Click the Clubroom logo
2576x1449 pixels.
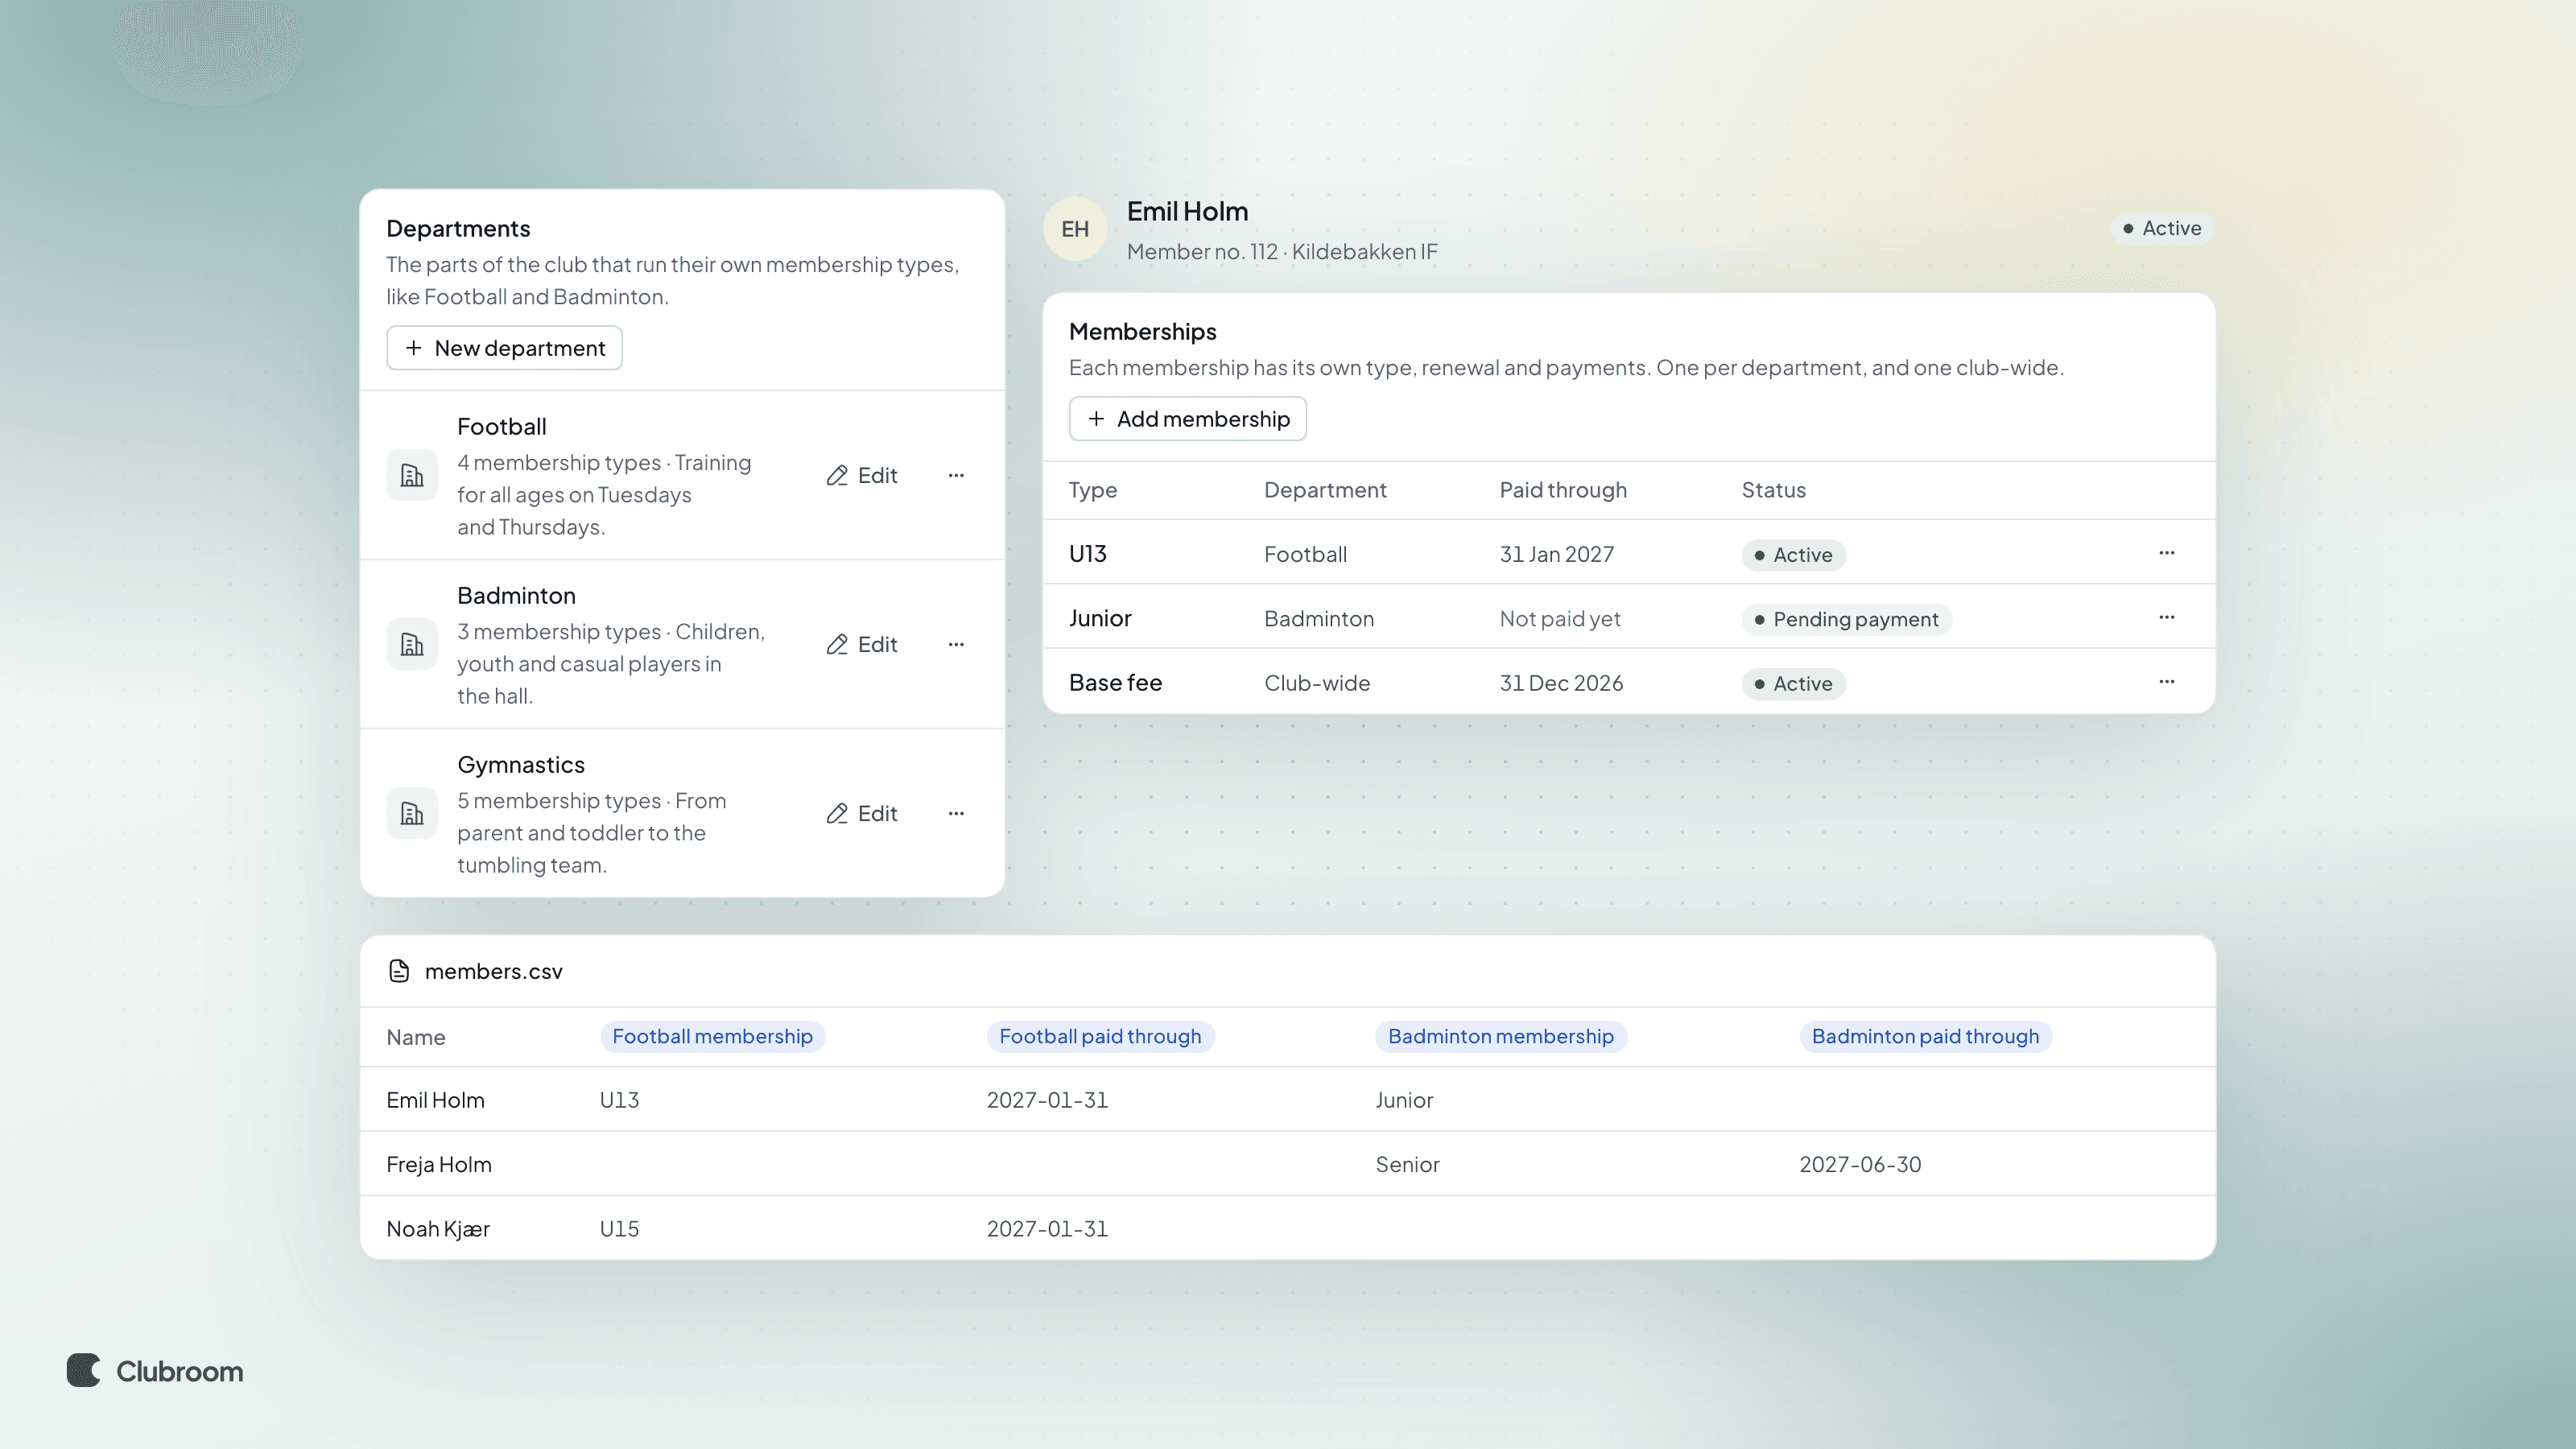click(155, 1371)
